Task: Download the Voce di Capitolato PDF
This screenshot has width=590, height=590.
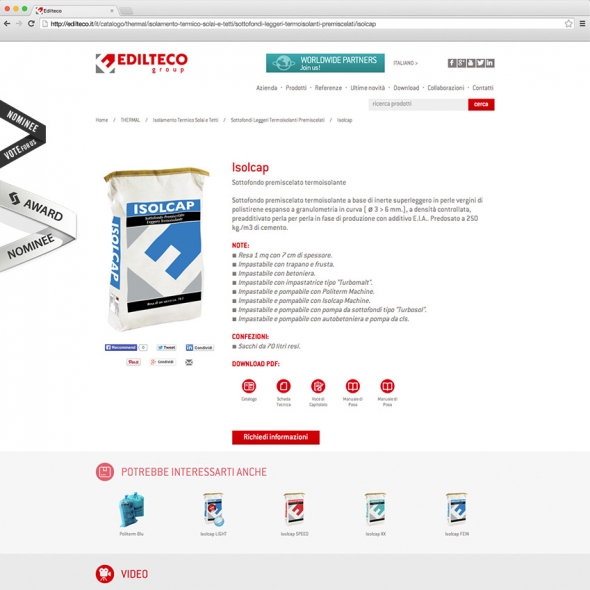Action: [318, 386]
